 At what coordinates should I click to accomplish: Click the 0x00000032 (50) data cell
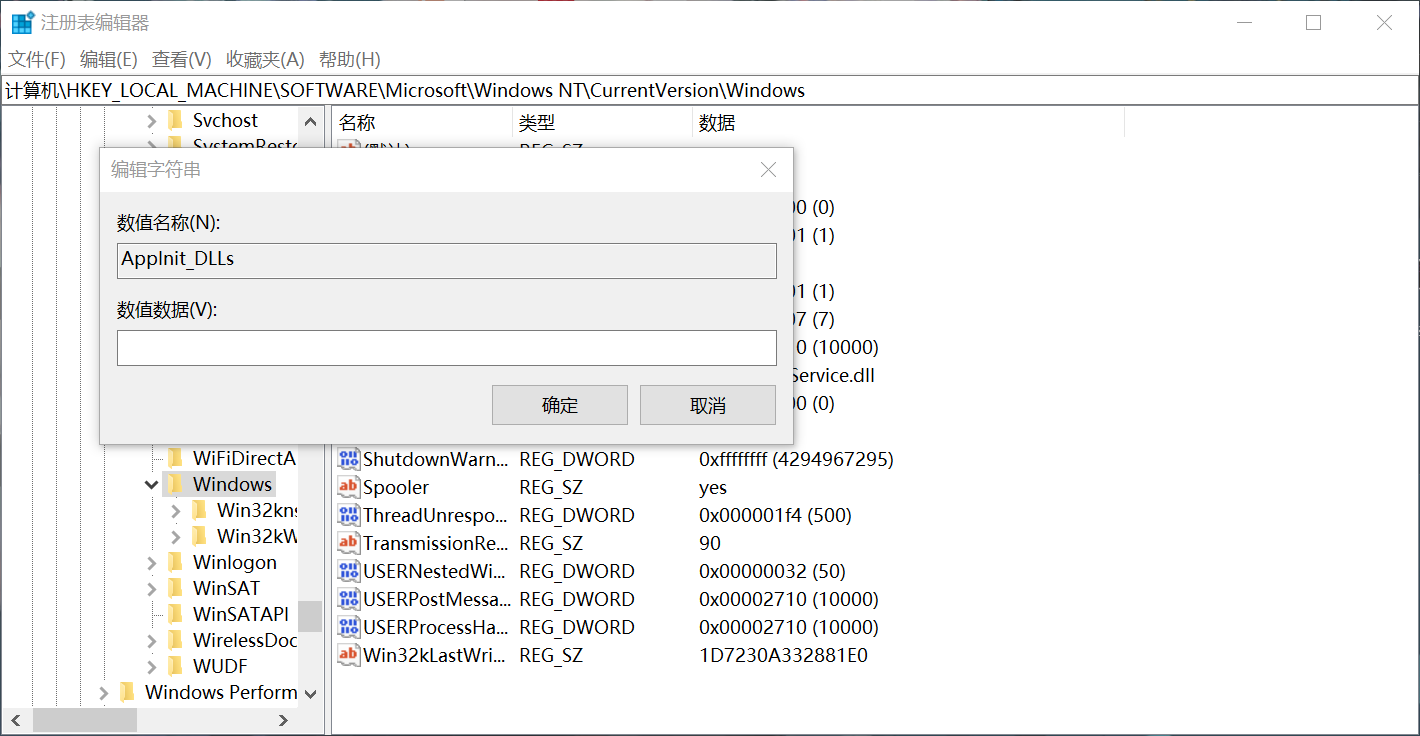(x=772, y=571)
